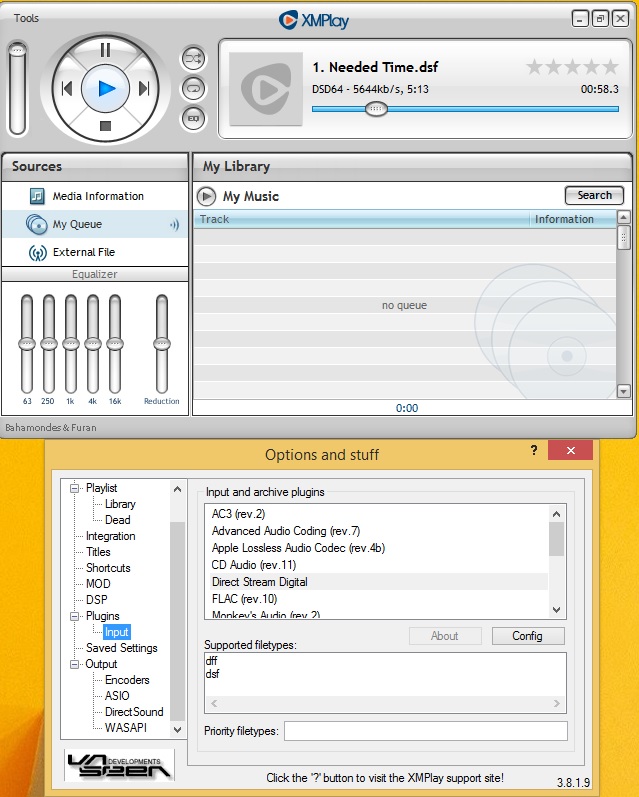639x797 pixels.
Task: Collapse the Output tree node
Action: pyautogui.click(x=75, y=664)
